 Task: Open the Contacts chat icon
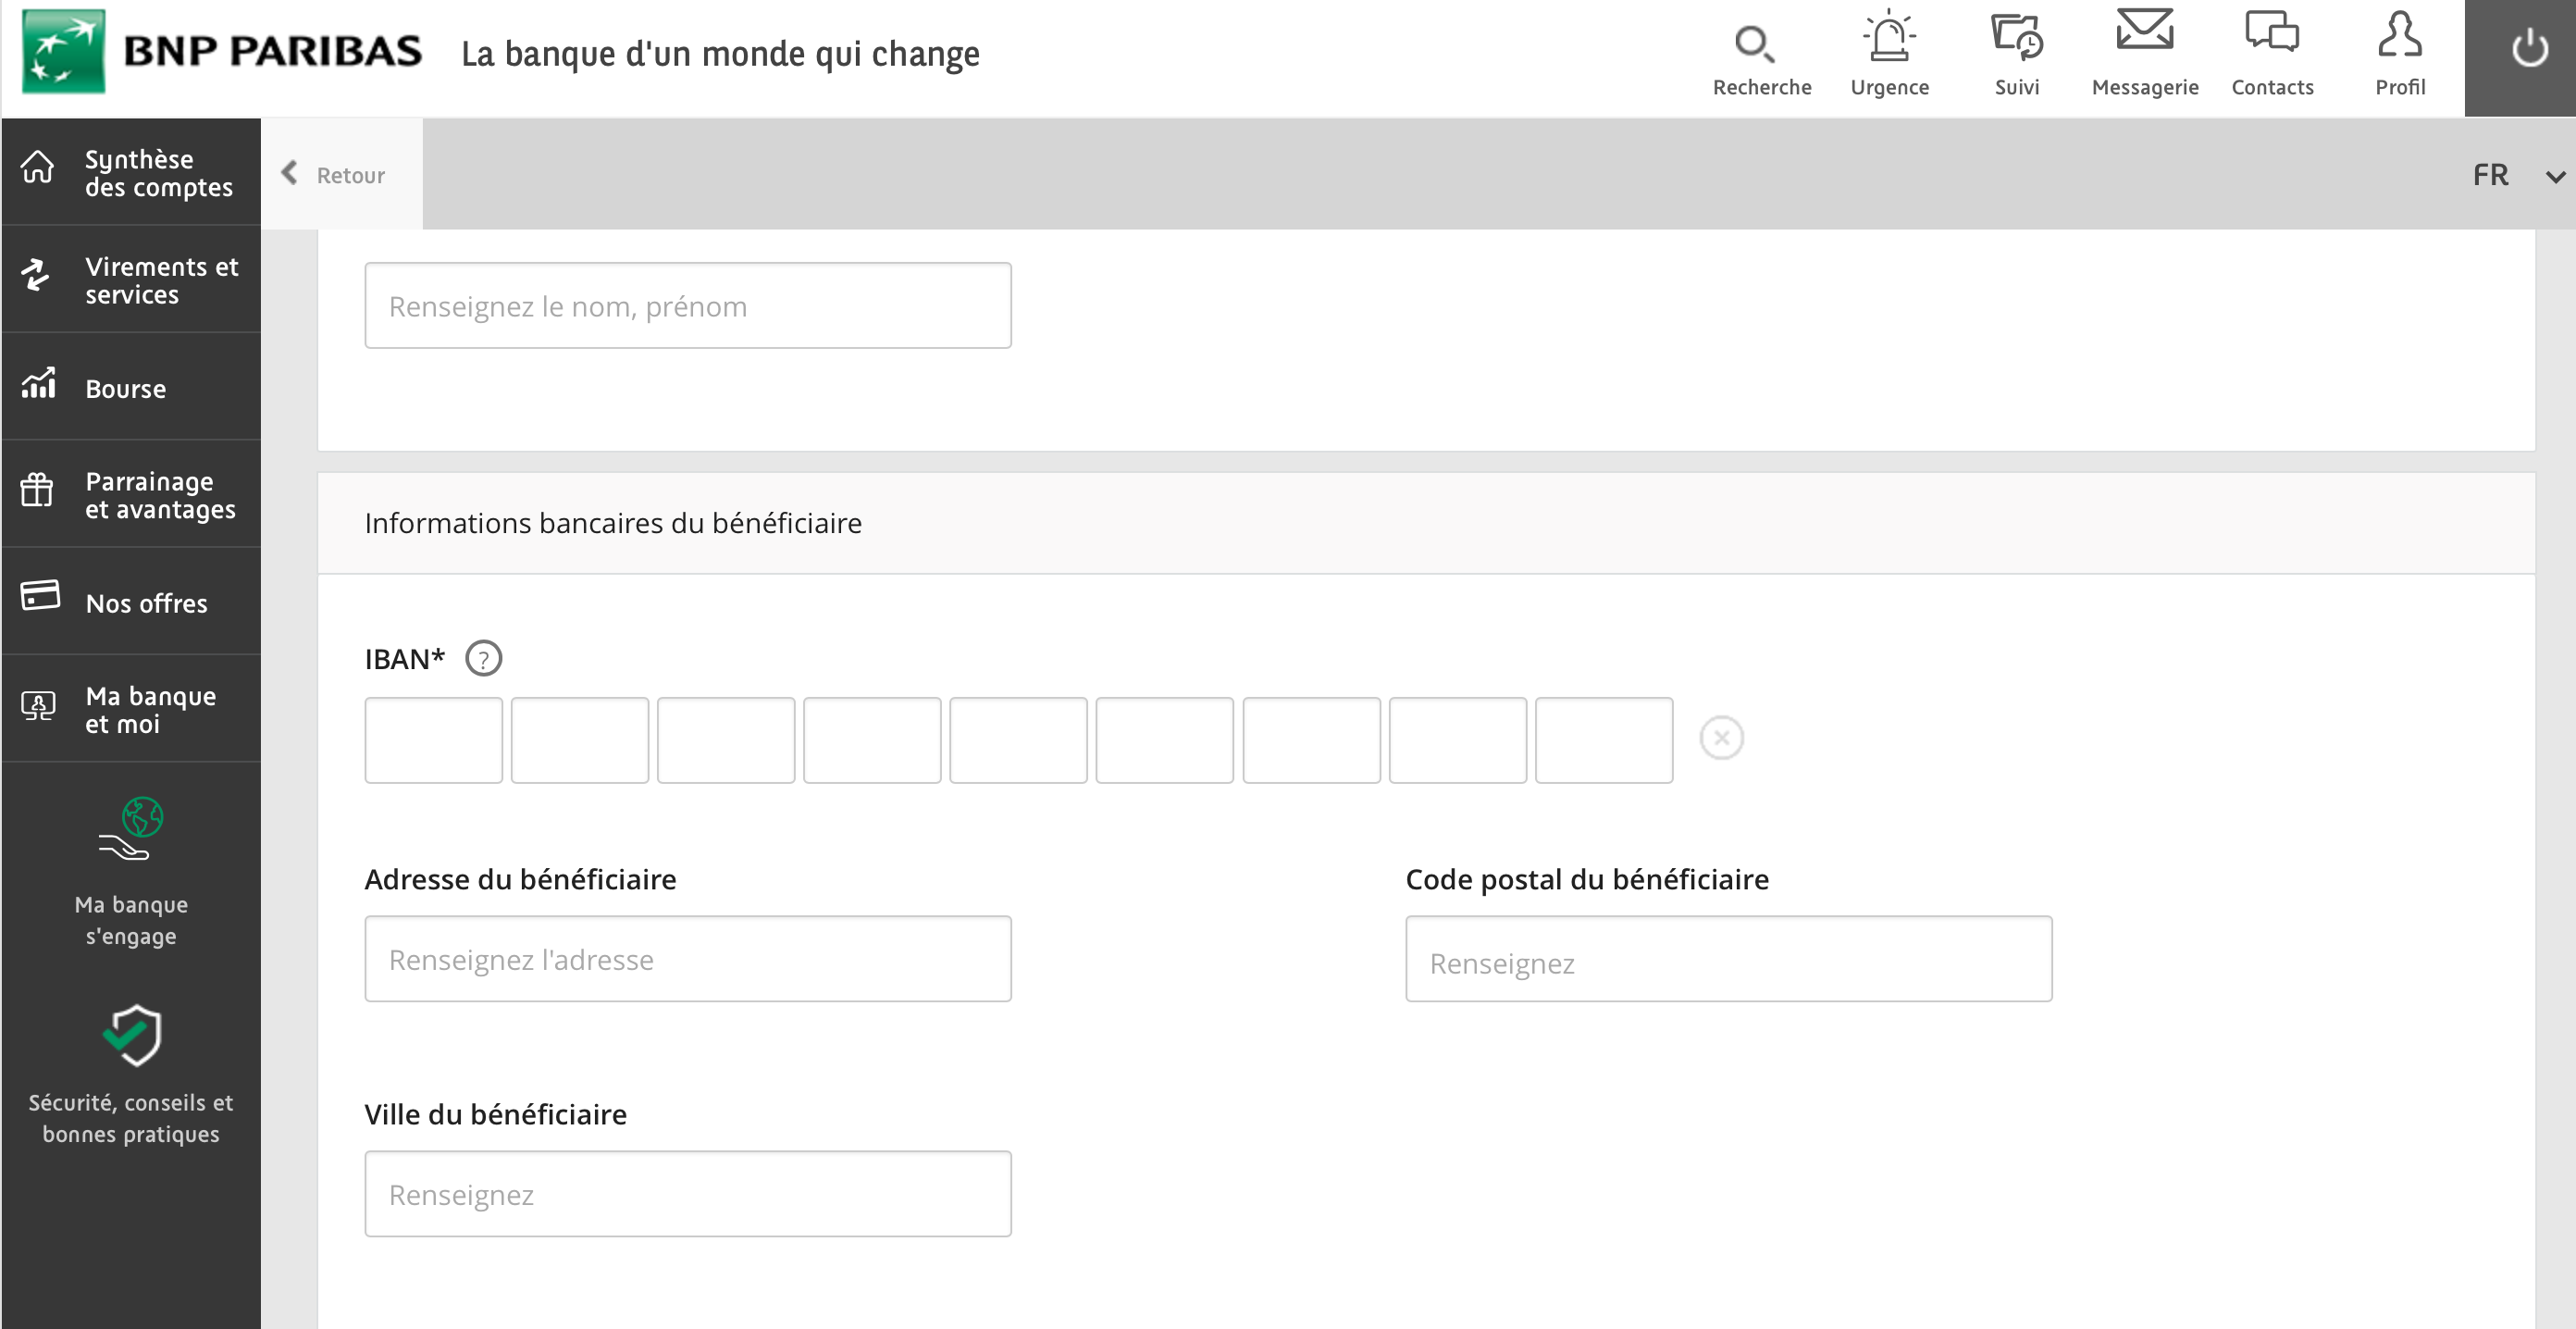click(2271, 31)
